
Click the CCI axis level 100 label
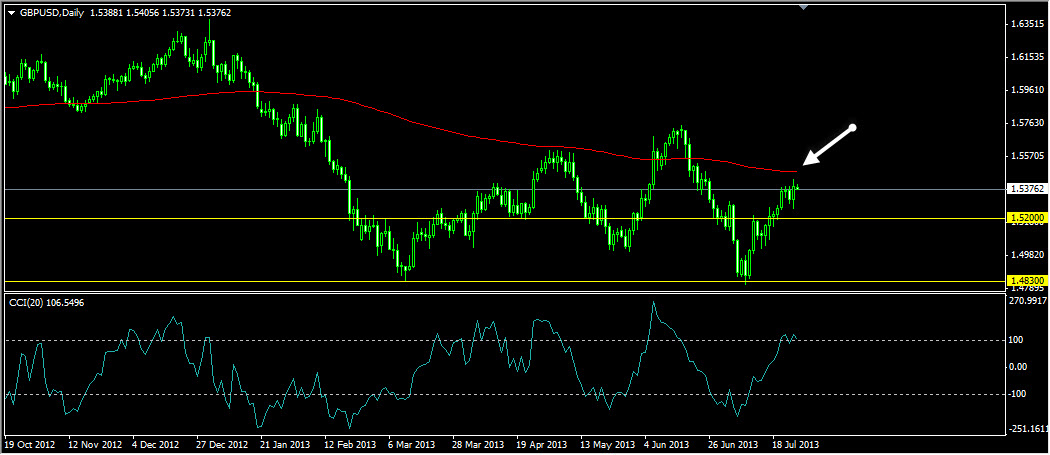[x=1016, y=341]
